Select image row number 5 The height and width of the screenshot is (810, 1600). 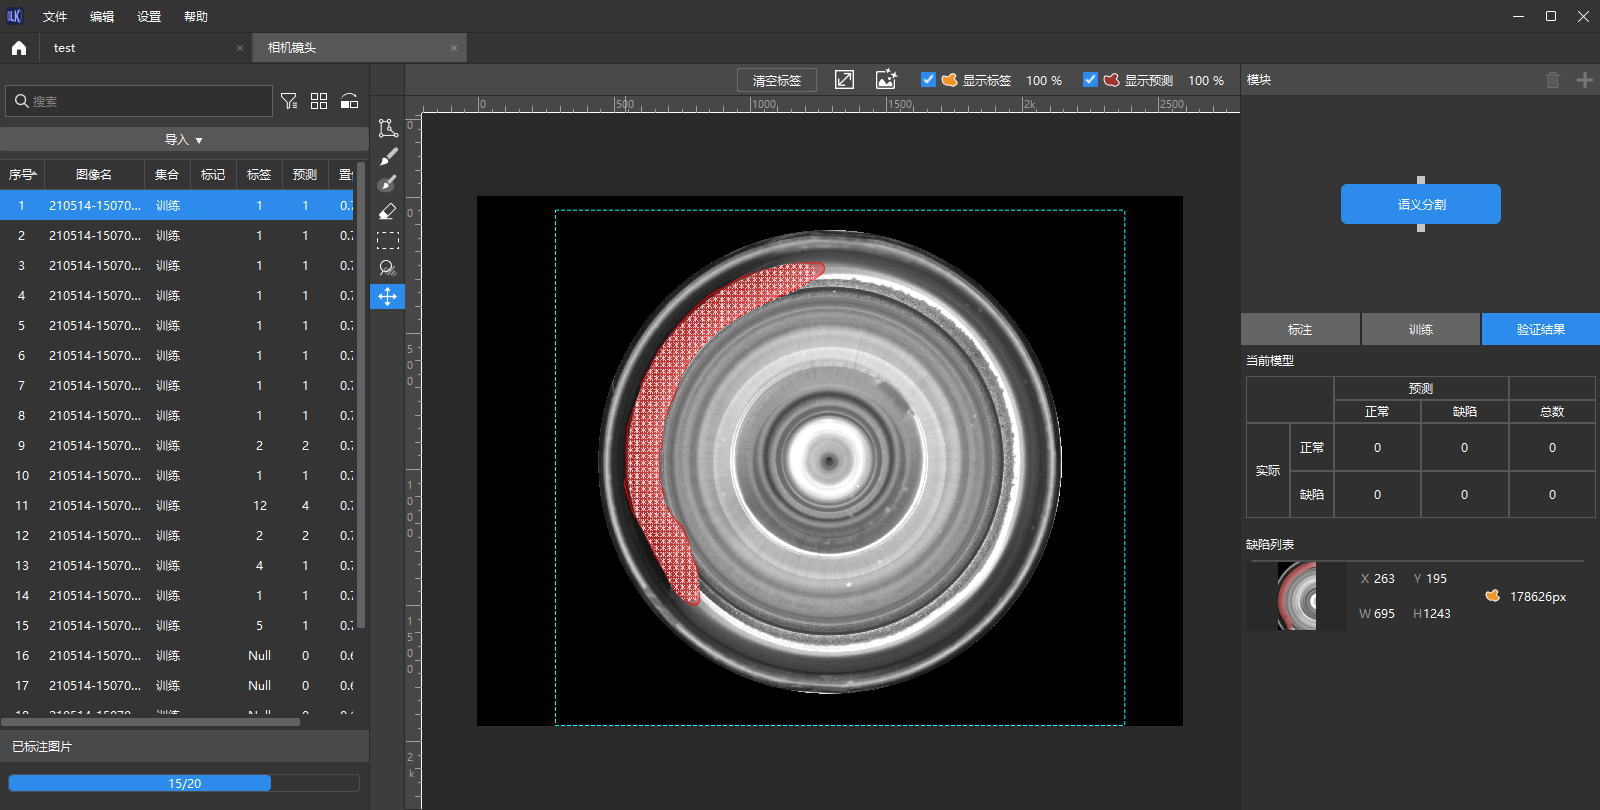(x=177, y=325)
